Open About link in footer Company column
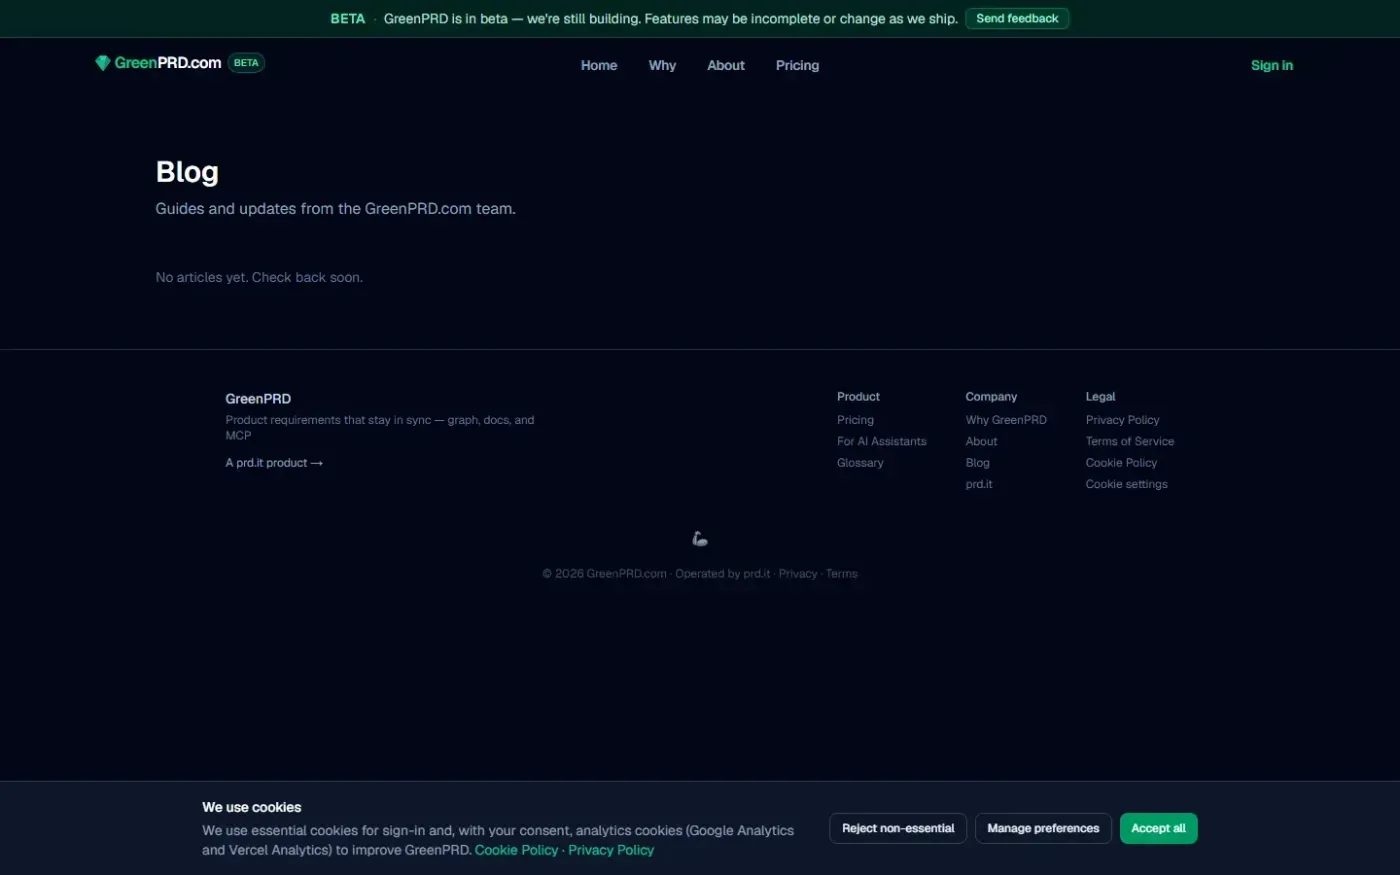 (981, 441)
